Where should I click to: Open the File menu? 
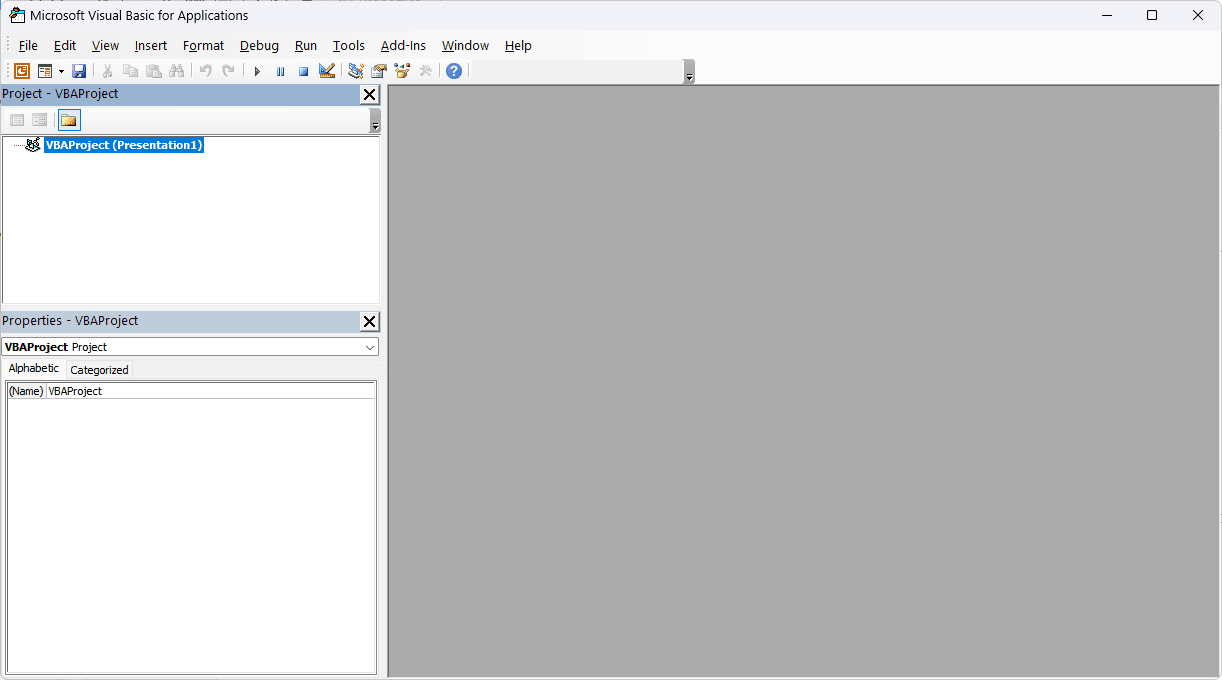coord(28,46)
